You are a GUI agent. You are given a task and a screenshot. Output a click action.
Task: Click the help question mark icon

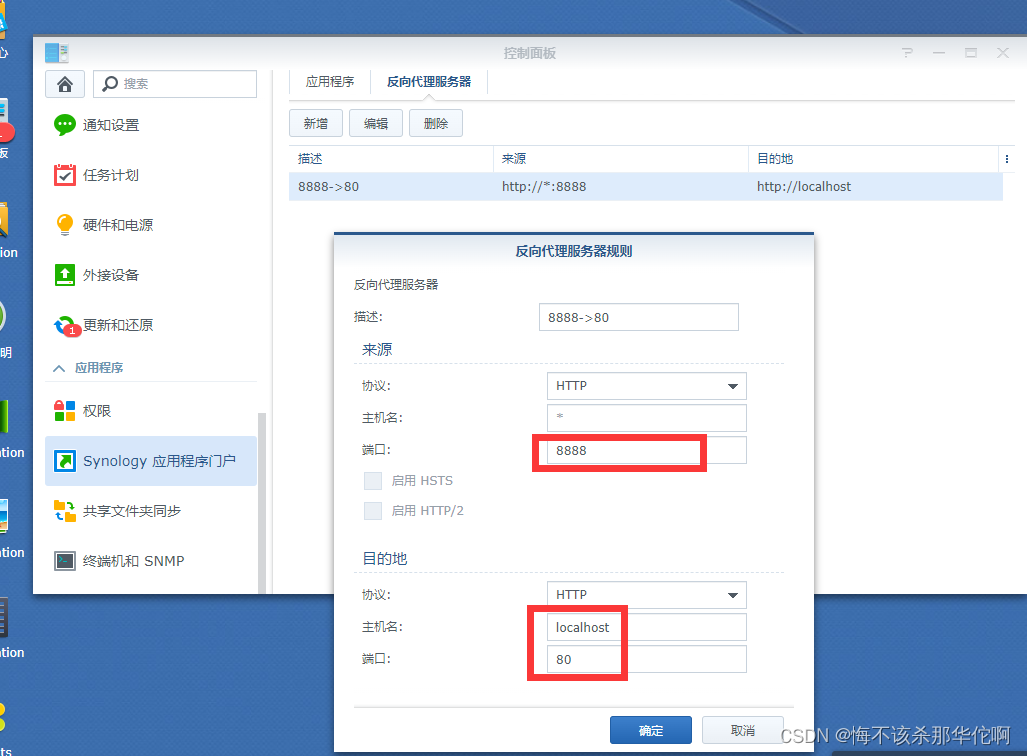tap(907, 53)
